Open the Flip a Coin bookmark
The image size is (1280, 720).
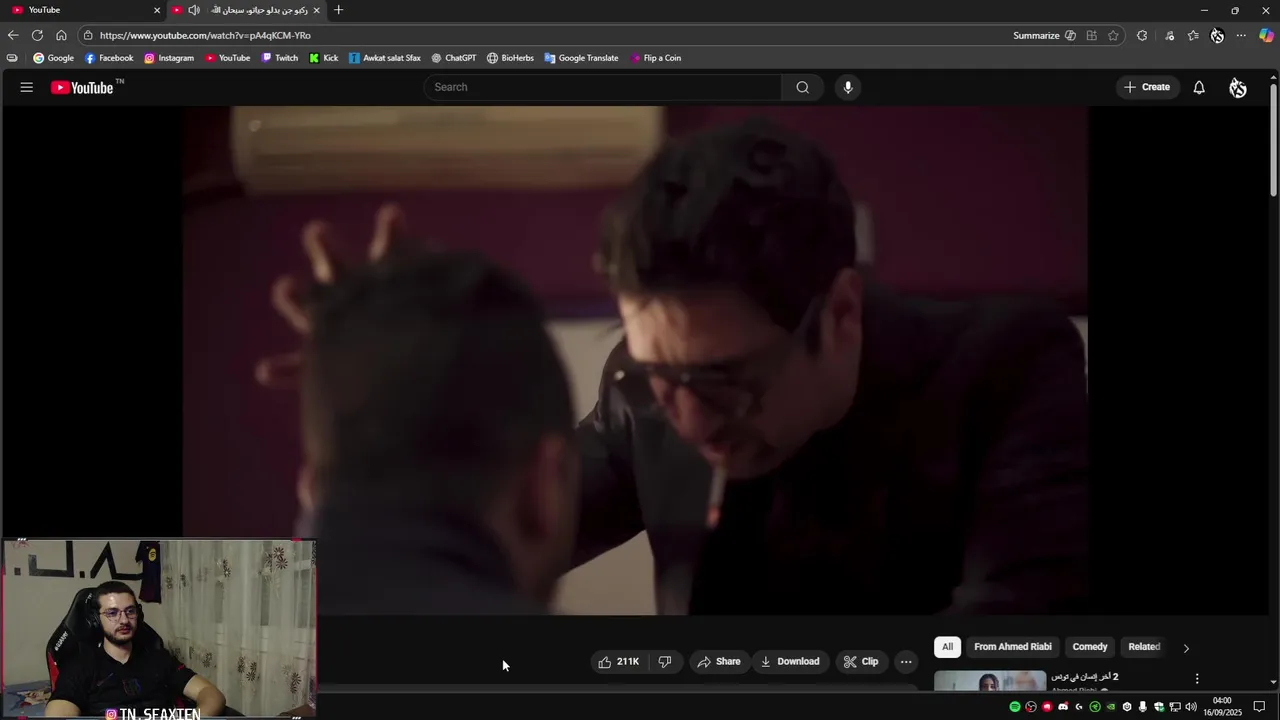[656, 58]
